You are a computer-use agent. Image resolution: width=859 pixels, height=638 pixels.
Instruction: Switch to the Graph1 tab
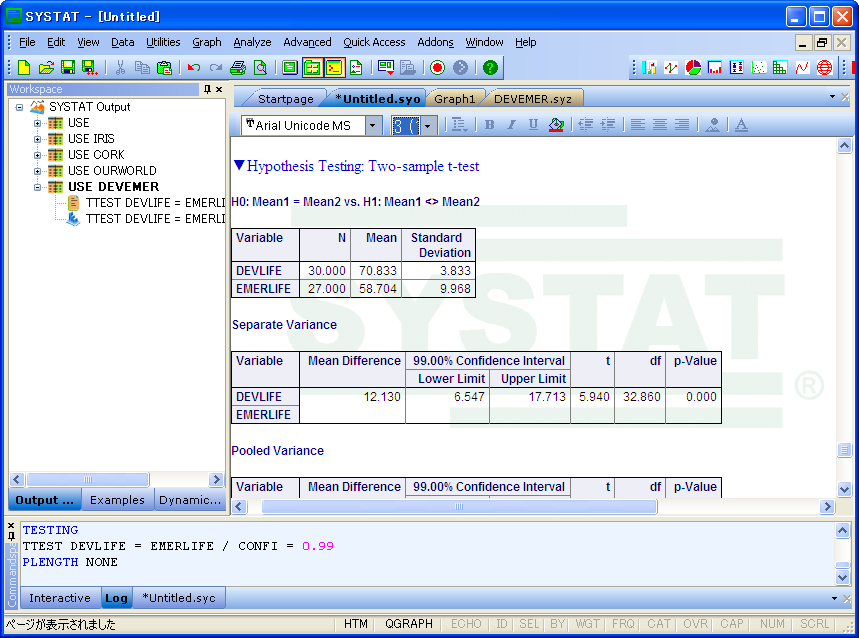(454, 99)
